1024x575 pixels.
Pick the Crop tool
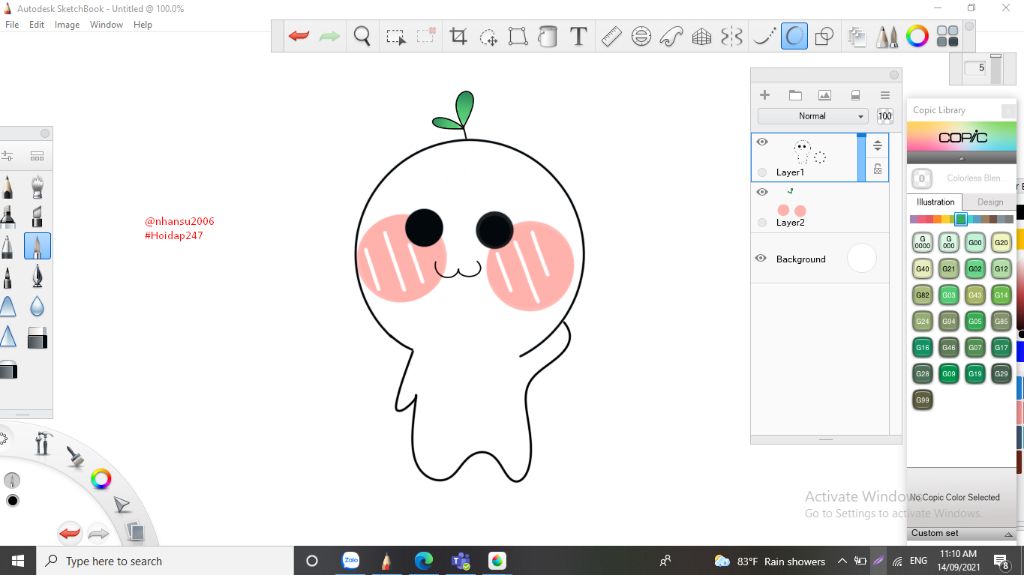point(458,37)
